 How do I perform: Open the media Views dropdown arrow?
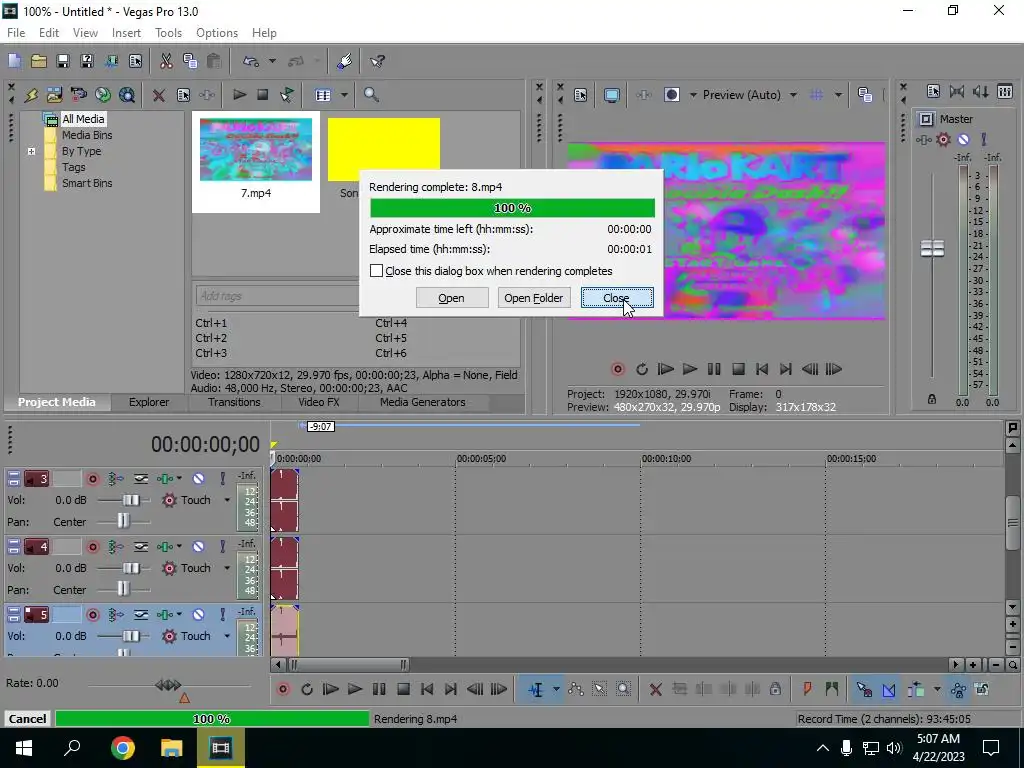344,95
